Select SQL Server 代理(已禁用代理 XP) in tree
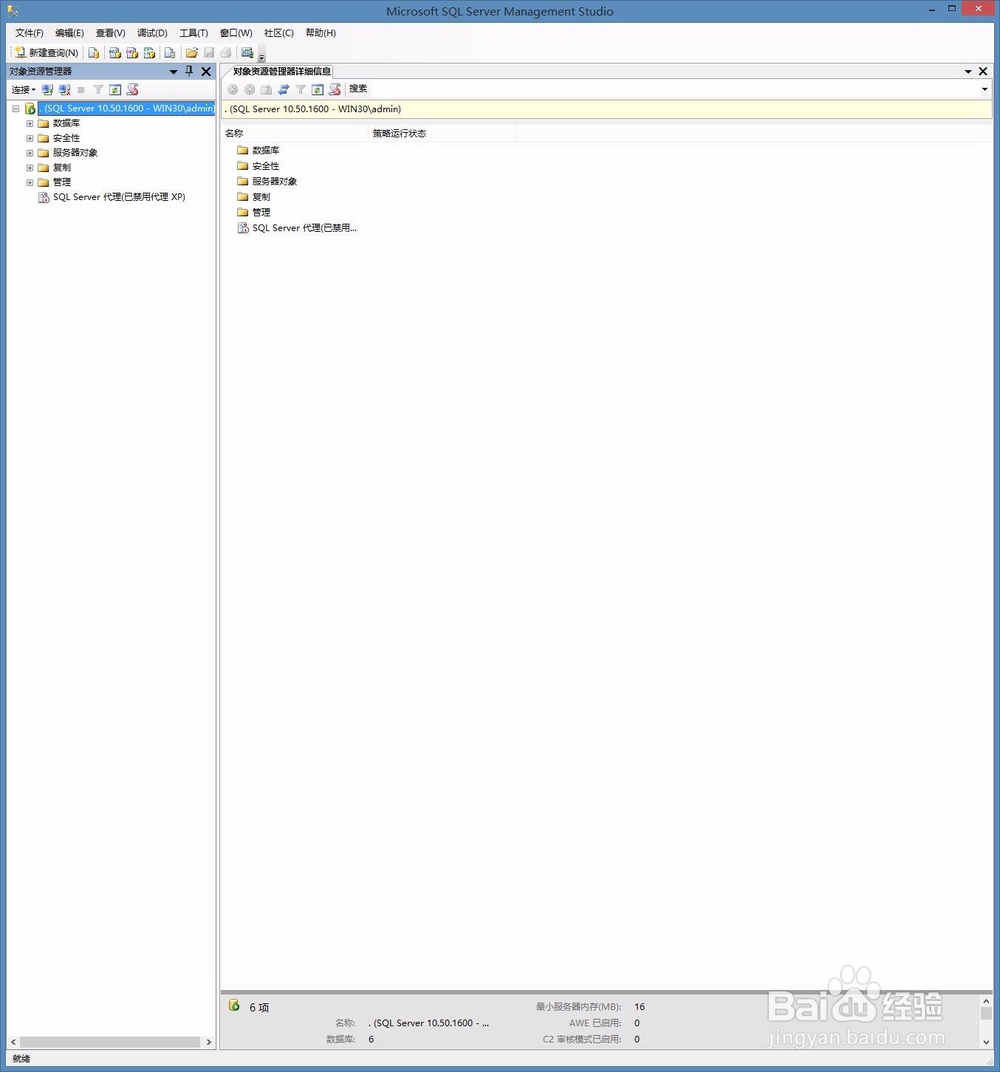 pos(119,197)
